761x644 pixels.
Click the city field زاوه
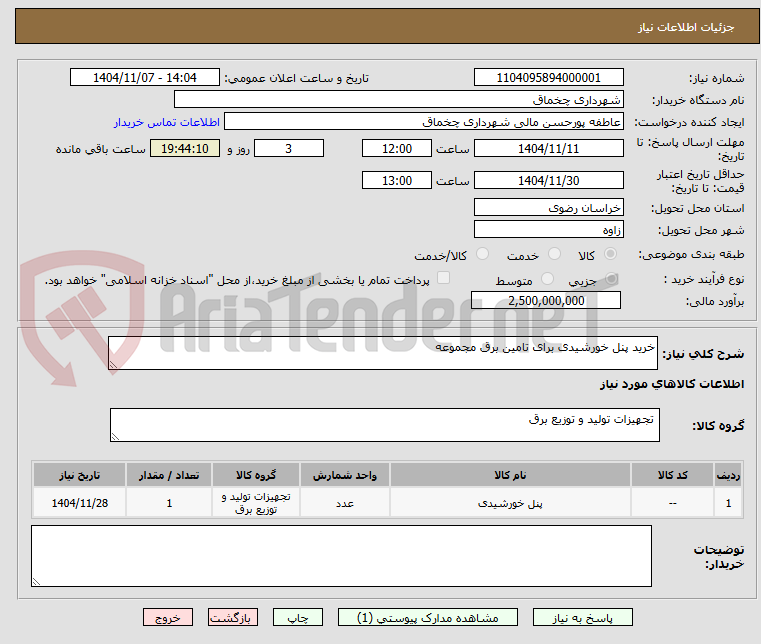(x=548, y=229)
